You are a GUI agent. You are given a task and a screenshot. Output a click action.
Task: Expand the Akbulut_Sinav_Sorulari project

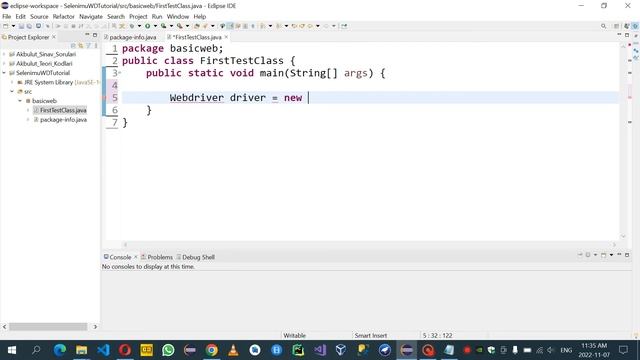[4, 54]
